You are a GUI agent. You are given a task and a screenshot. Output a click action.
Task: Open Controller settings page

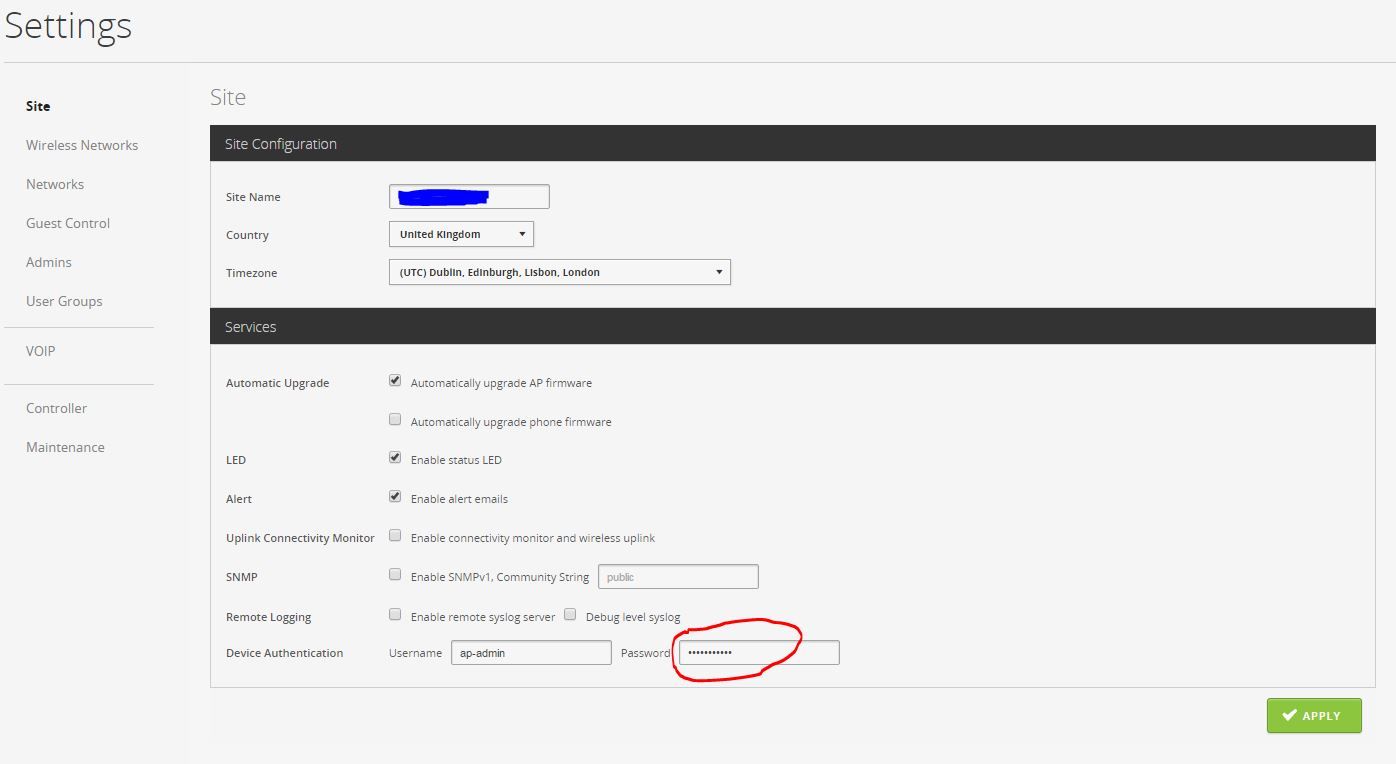click(56, 408)
